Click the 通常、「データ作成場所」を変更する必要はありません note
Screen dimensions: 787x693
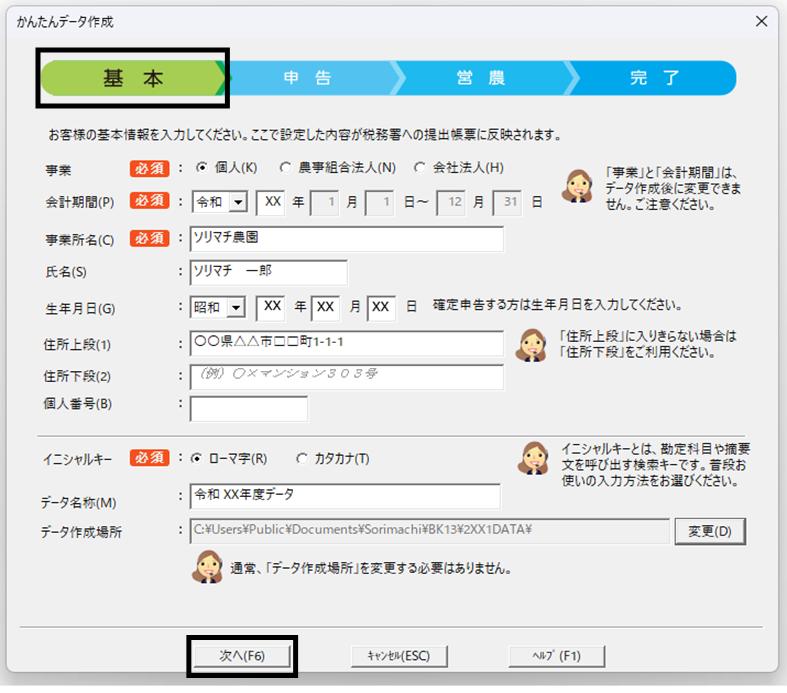coord(371,569)
